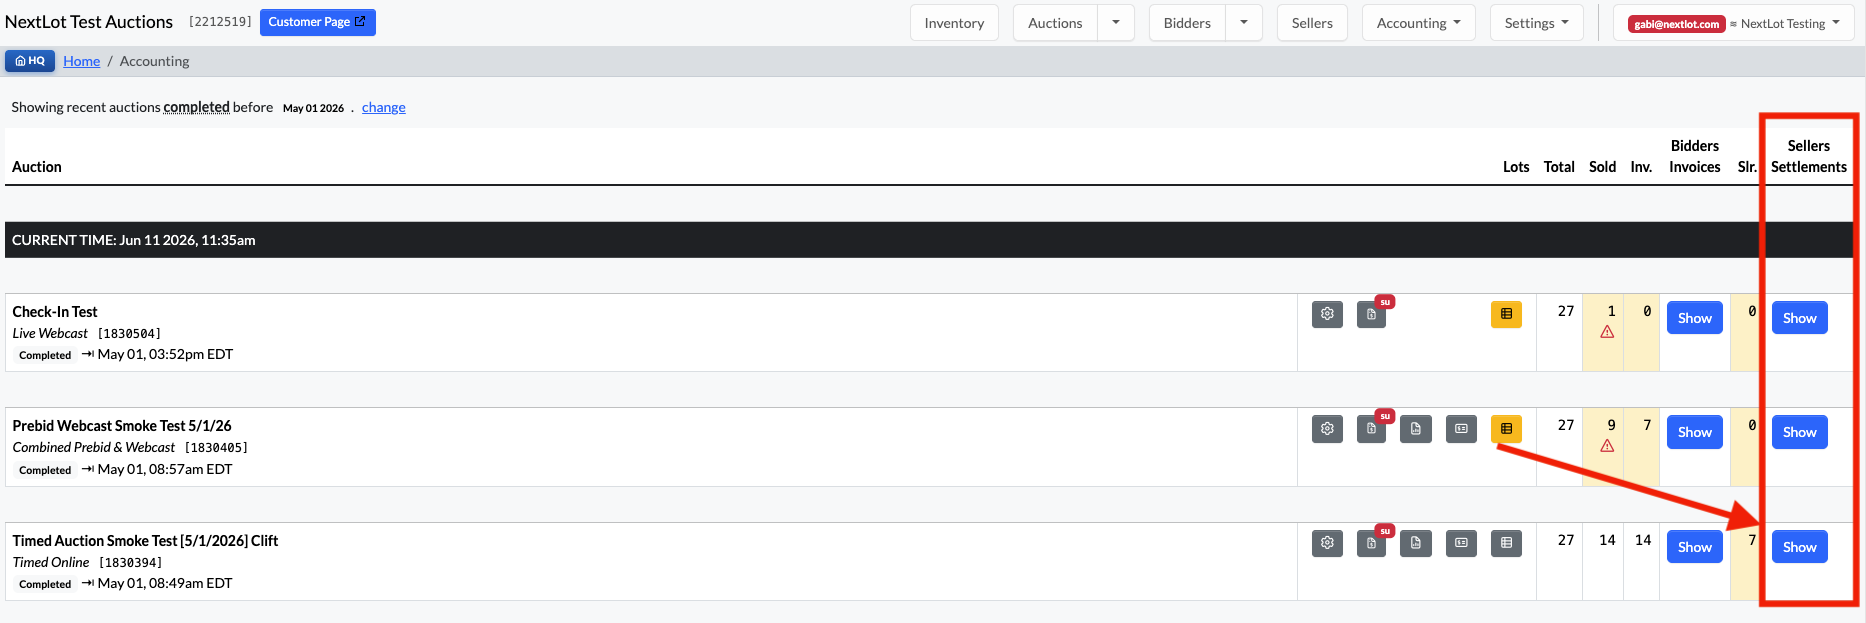This screenshot has height=623, width=1866.
Task: Click the change date link
Action: click(x=384, y=107)
